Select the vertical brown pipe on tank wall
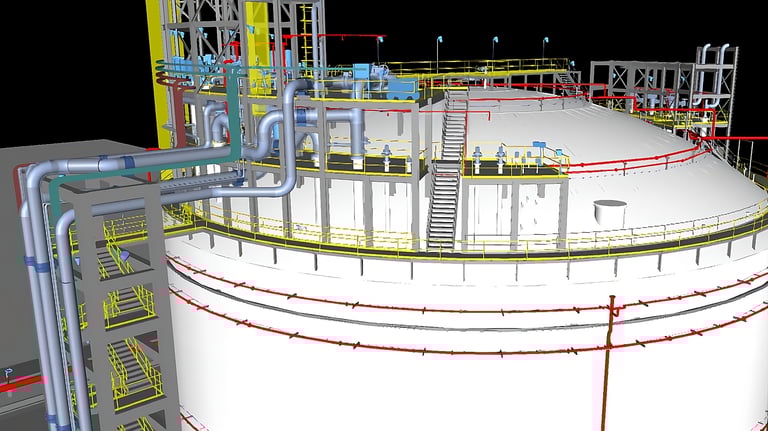768x431 pixels. [607, 363]
